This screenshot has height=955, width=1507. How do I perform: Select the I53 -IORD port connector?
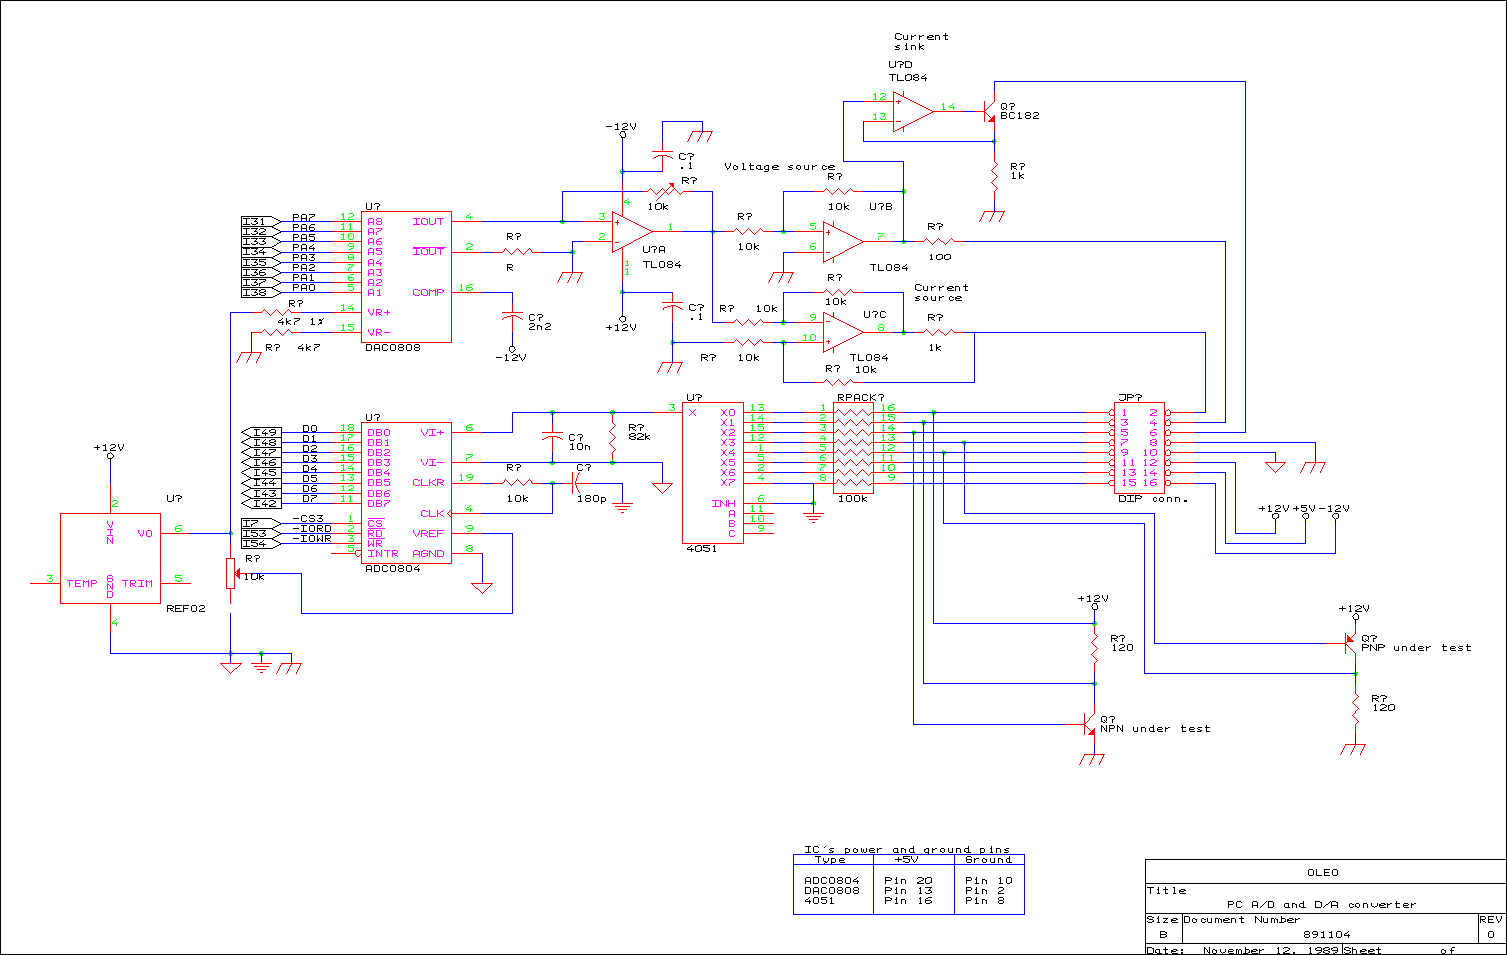point(261,533)
